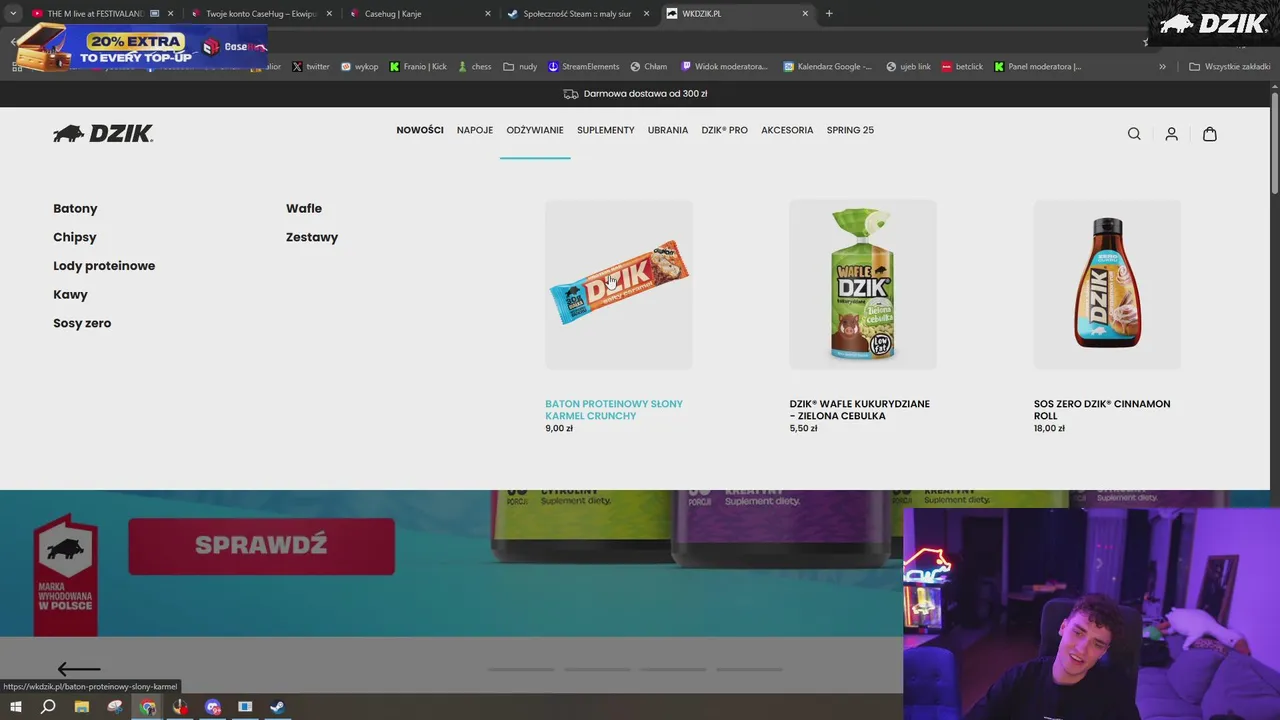Open the ujeb link bookmark
Image resolution: width=1280 pixels, height=720 pixels.
pyautogui.click(x=908, y=67)
